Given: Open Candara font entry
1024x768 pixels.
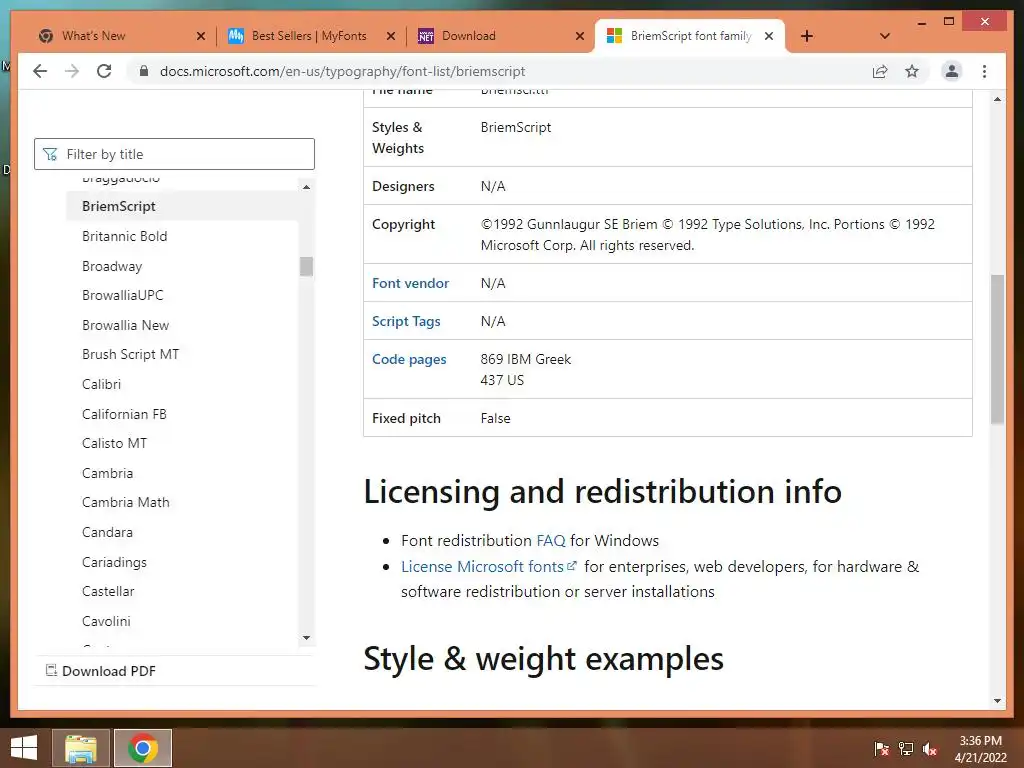Looking at the screenshot, I should point(107,532).
